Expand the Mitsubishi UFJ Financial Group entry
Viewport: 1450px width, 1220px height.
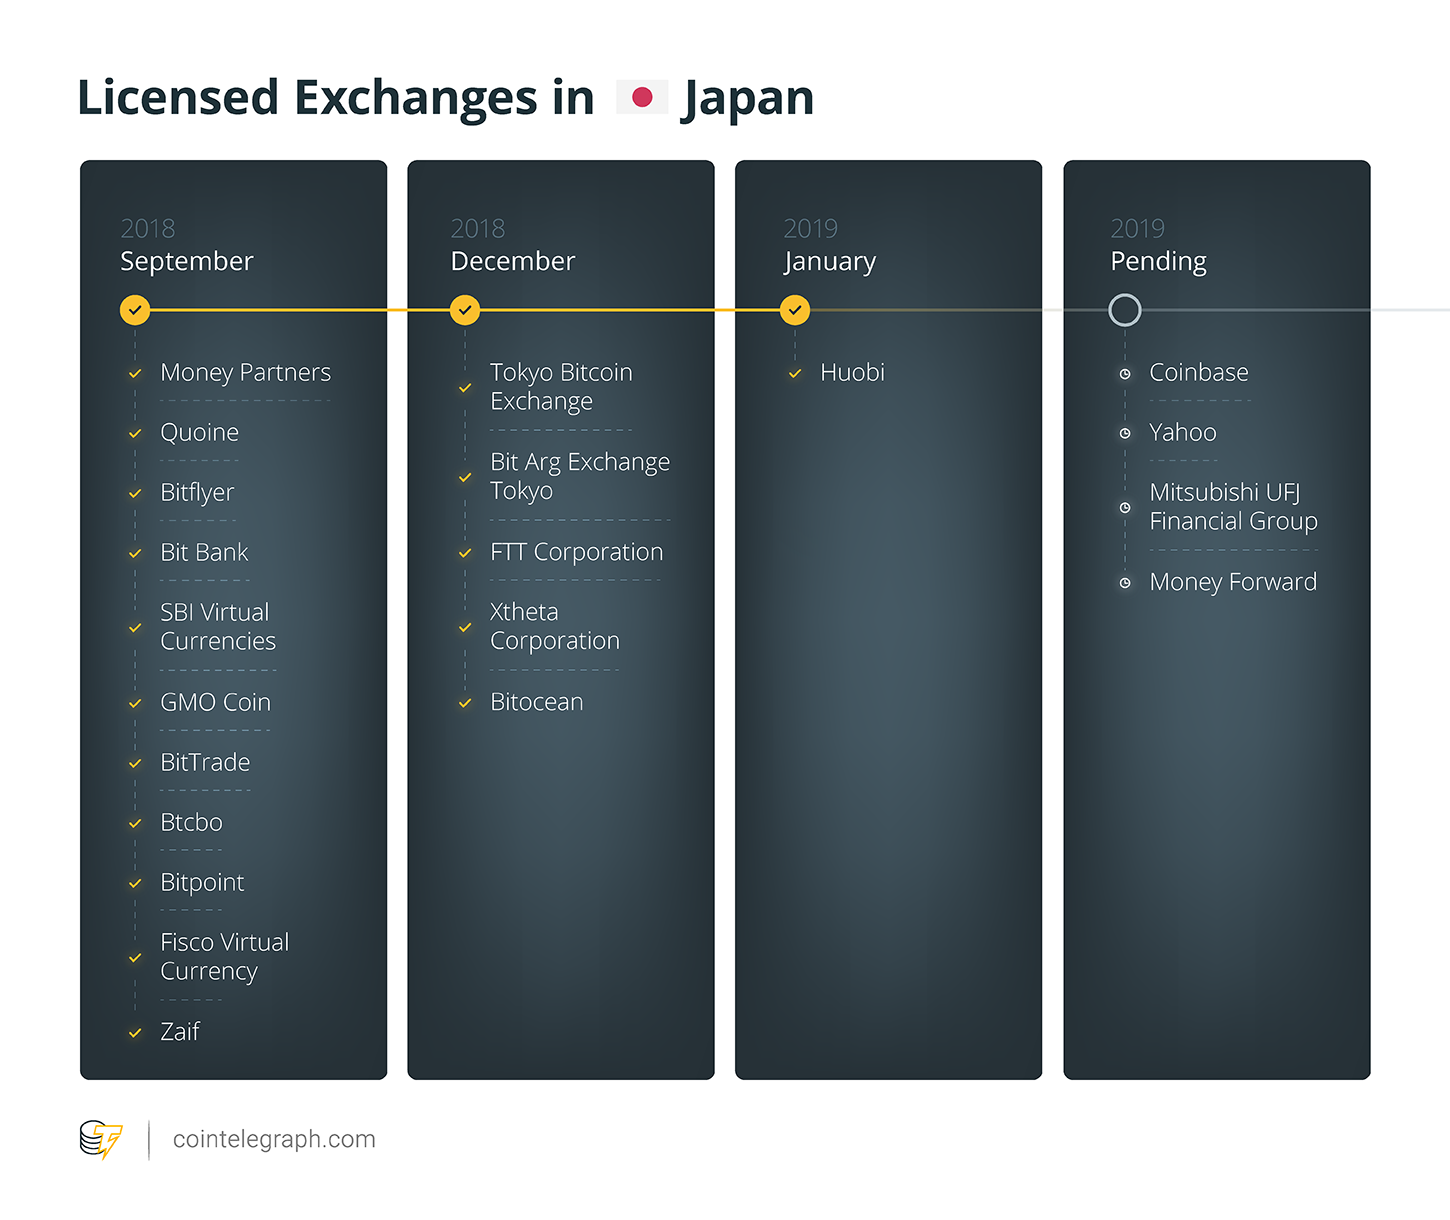pyautogui.click(x=1232, y=507)
